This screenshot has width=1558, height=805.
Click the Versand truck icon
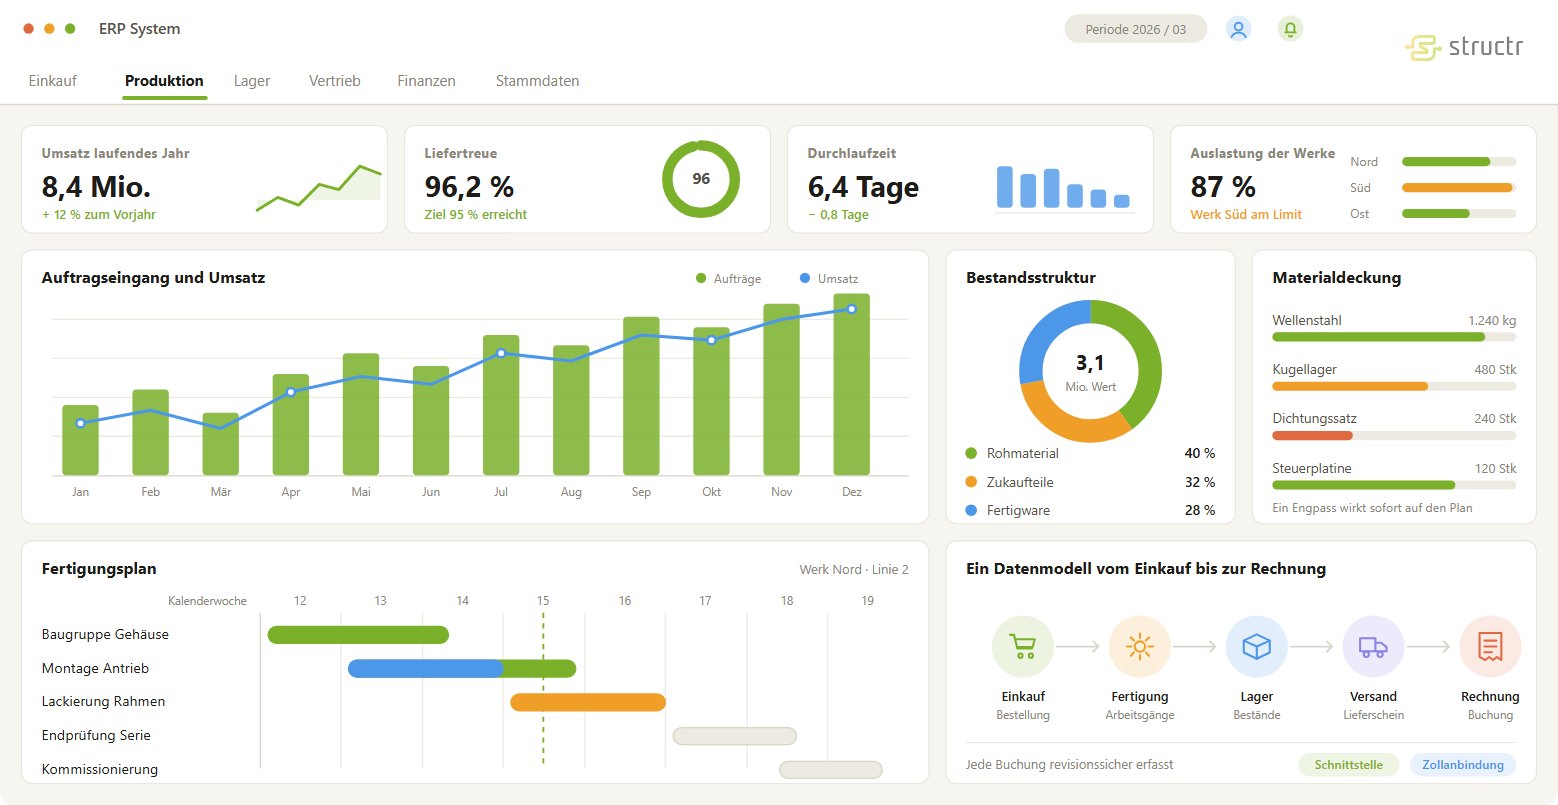1373,647
